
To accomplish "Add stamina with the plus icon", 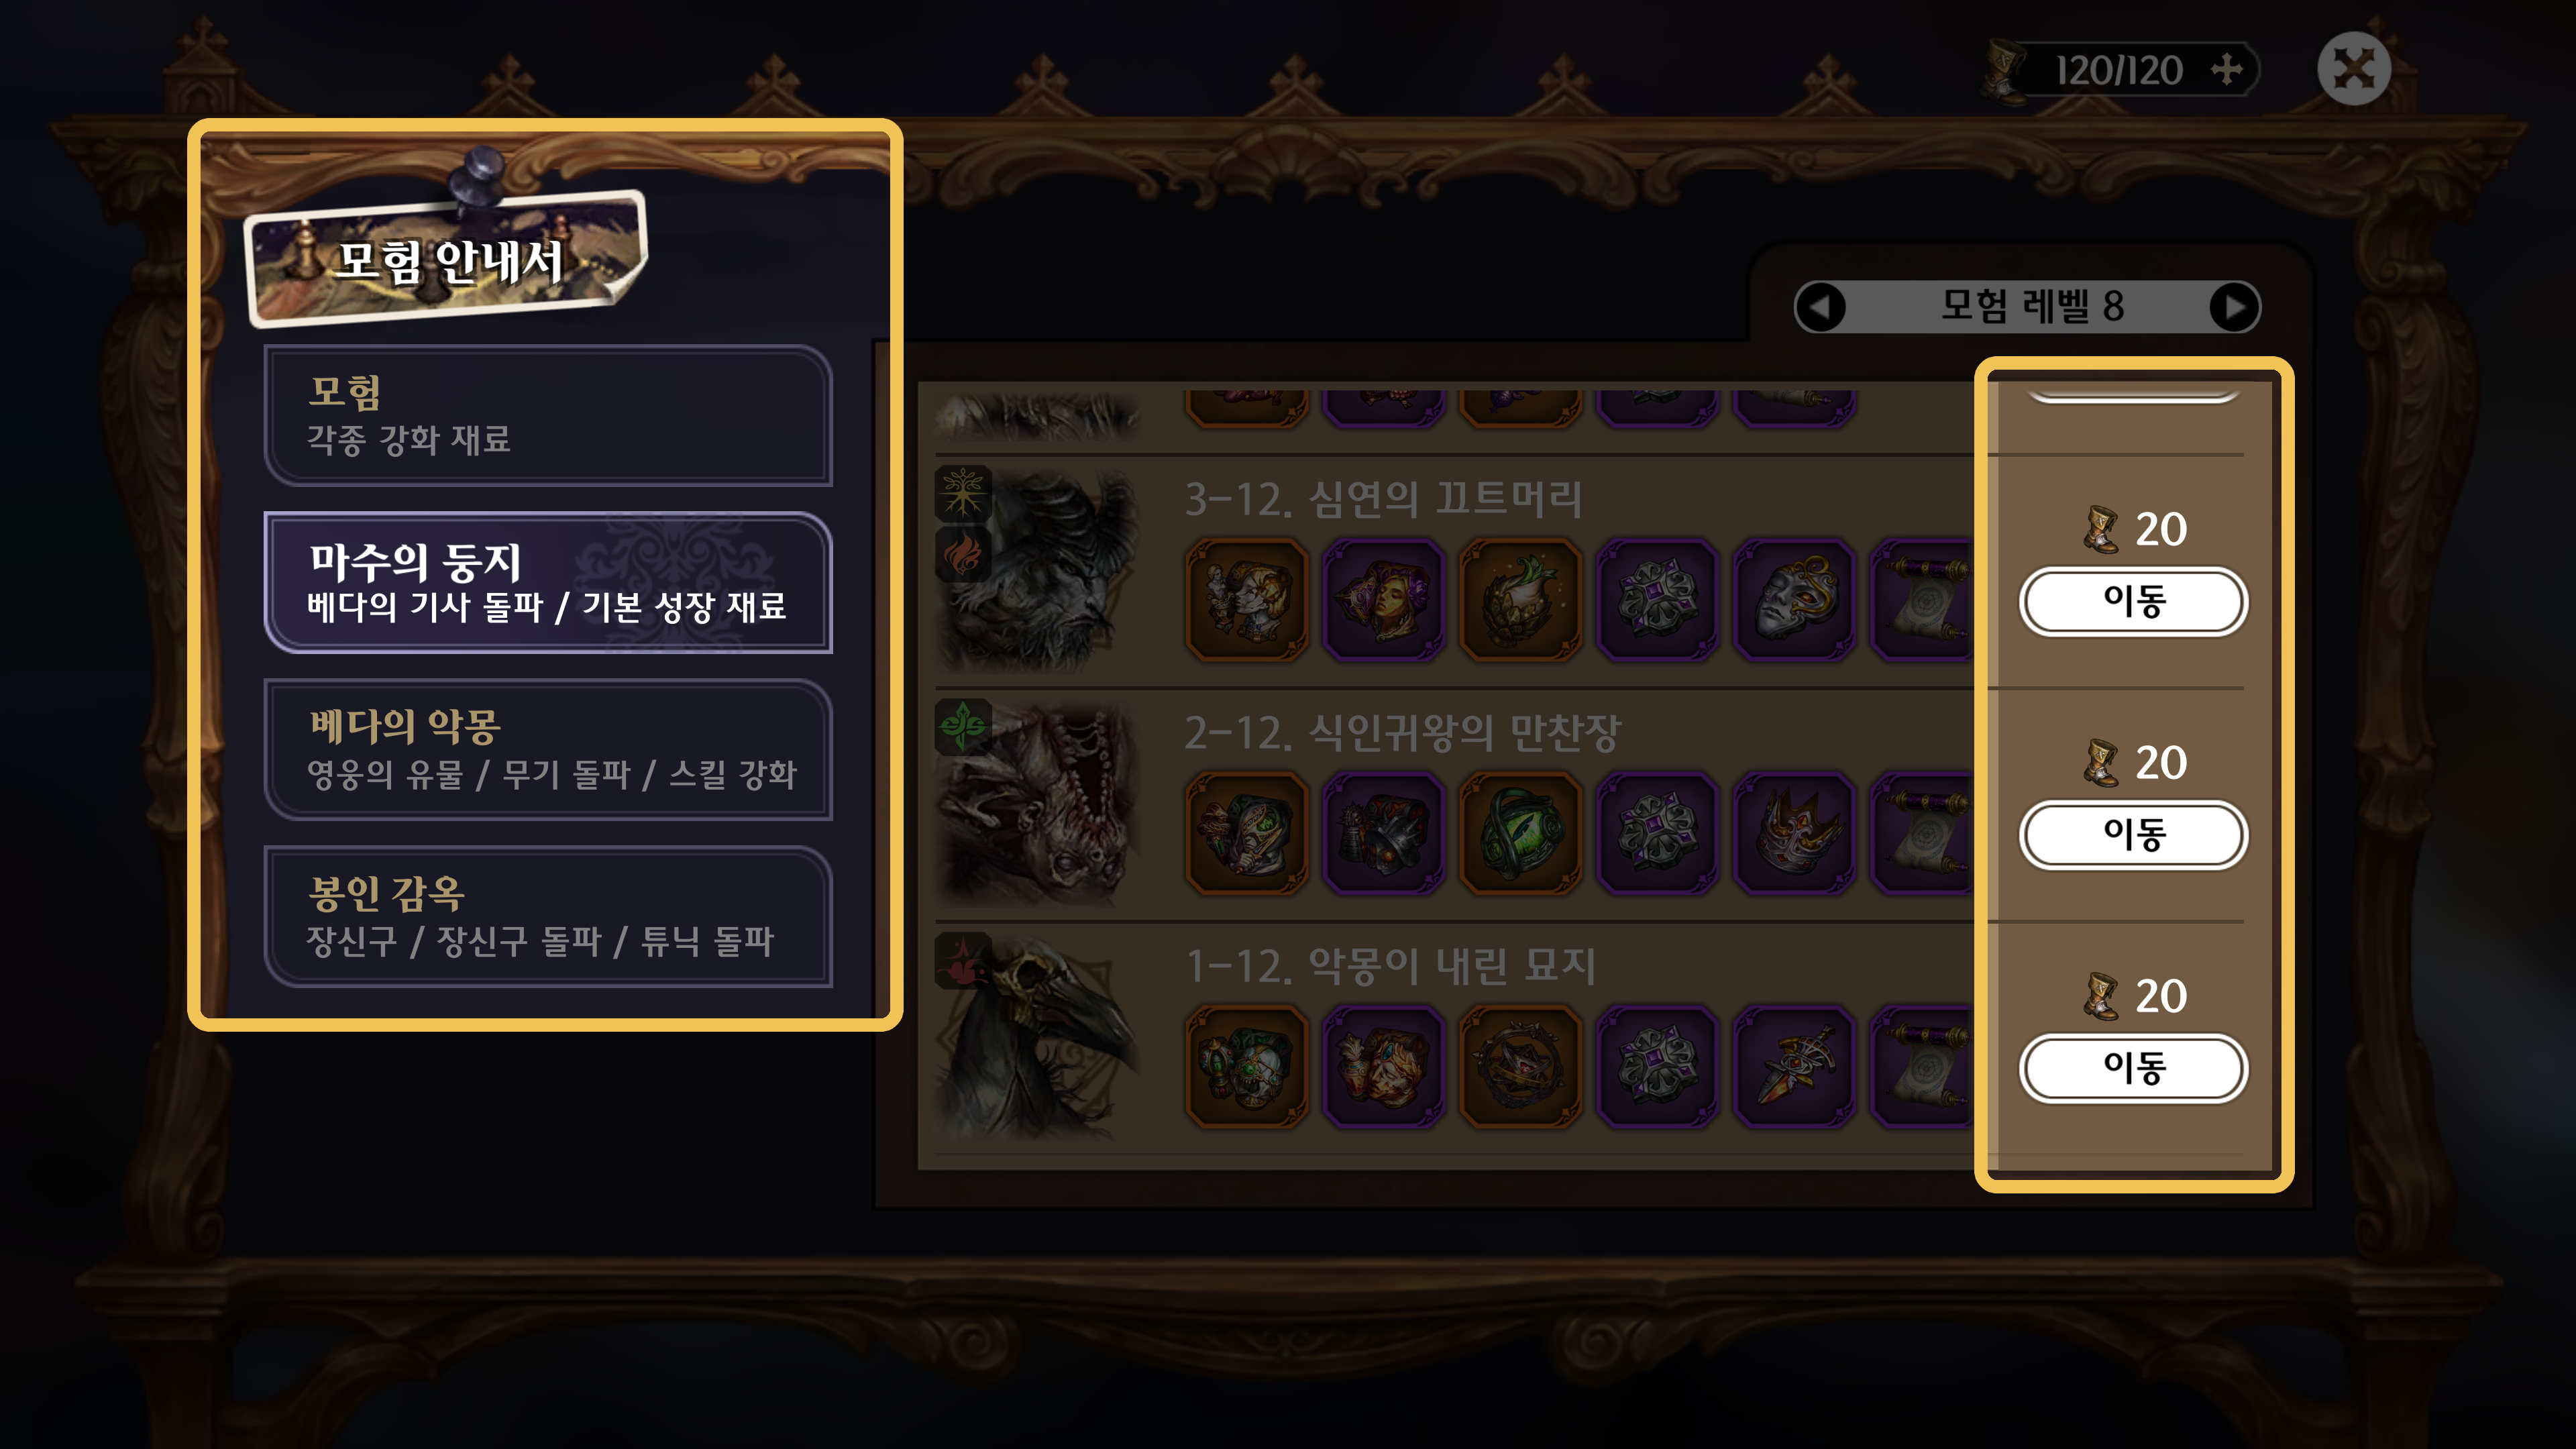I will pyautogui.click(x=2227, y=70).
